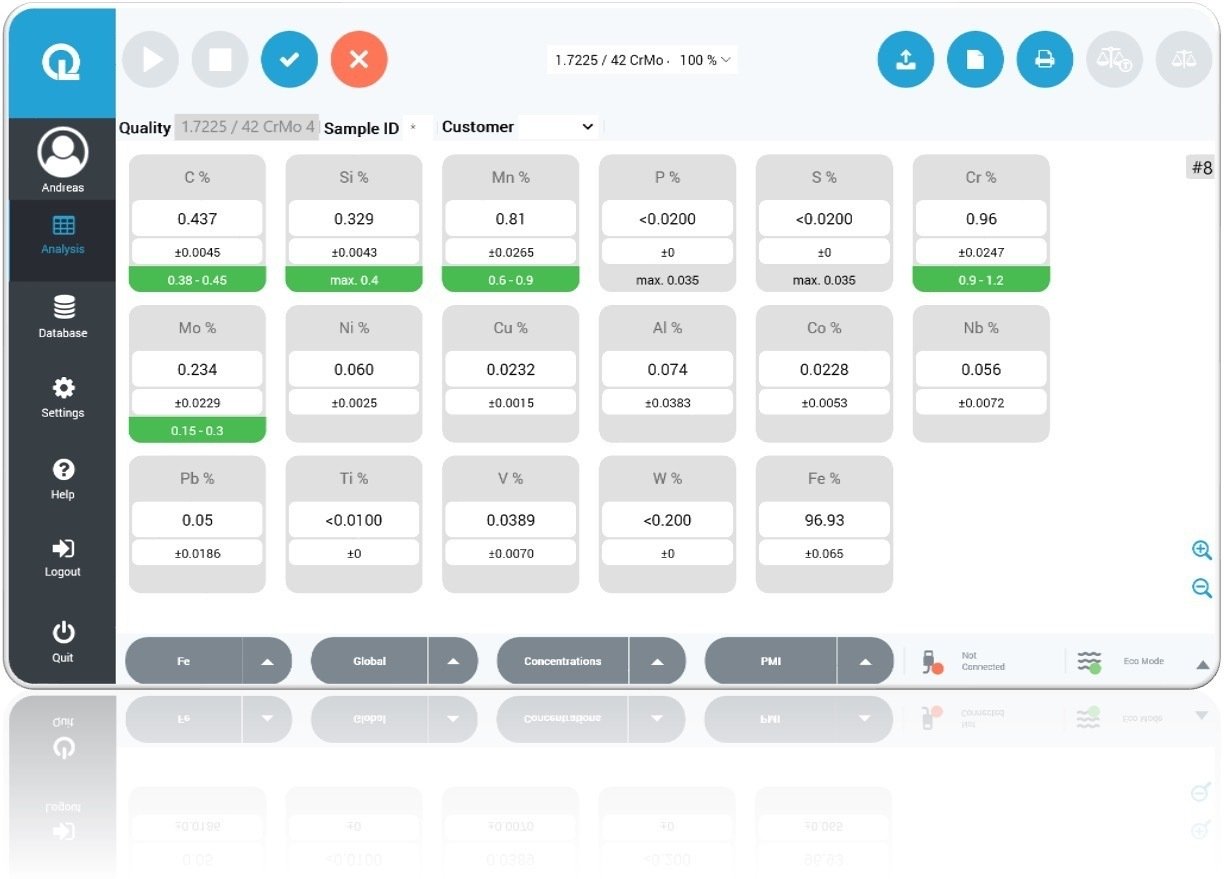Click the Mo % range 0.15 - 0.3
Image resolution: width=1224 pixels, height=879 pixels.
pos(197,430)
